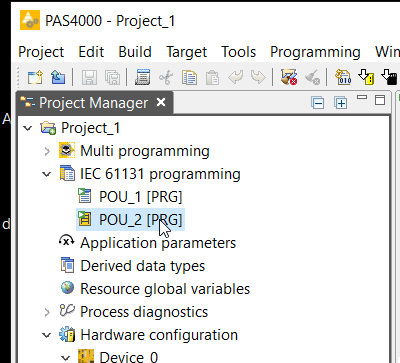Viewport: 400px width, 363px height.
Task: Open the Tools menu
Action: pyautogui.click(x=239, y=52)
